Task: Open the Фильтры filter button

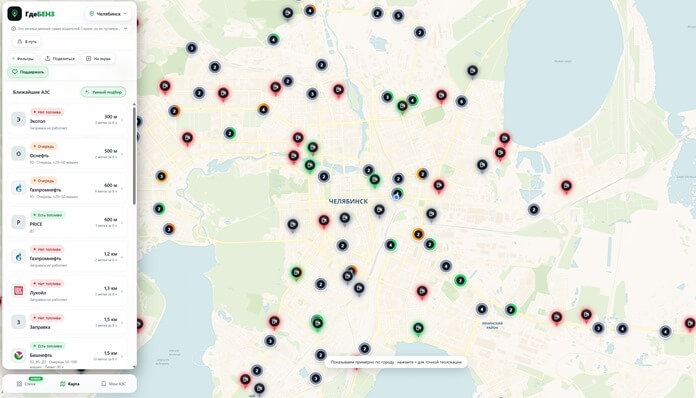Action: click(22, 59)
